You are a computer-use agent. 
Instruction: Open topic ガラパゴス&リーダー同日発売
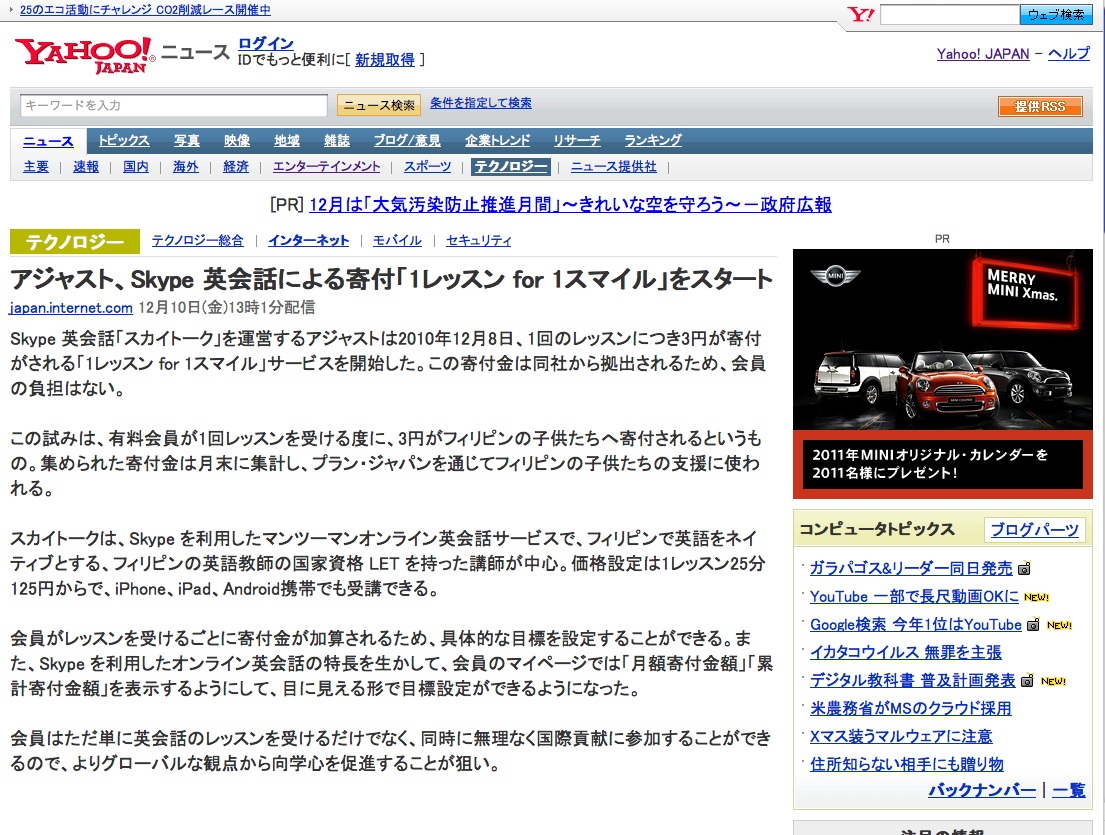tap(911, 568)
